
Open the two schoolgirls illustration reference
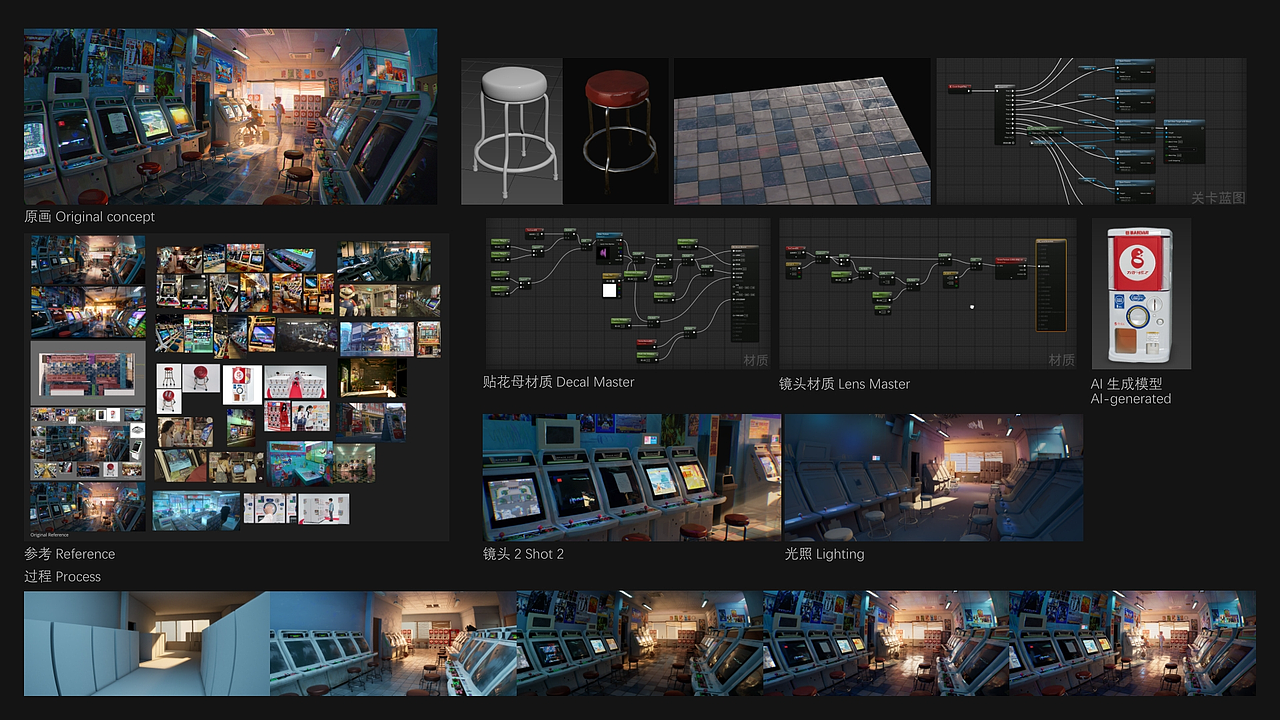(310, 416)
